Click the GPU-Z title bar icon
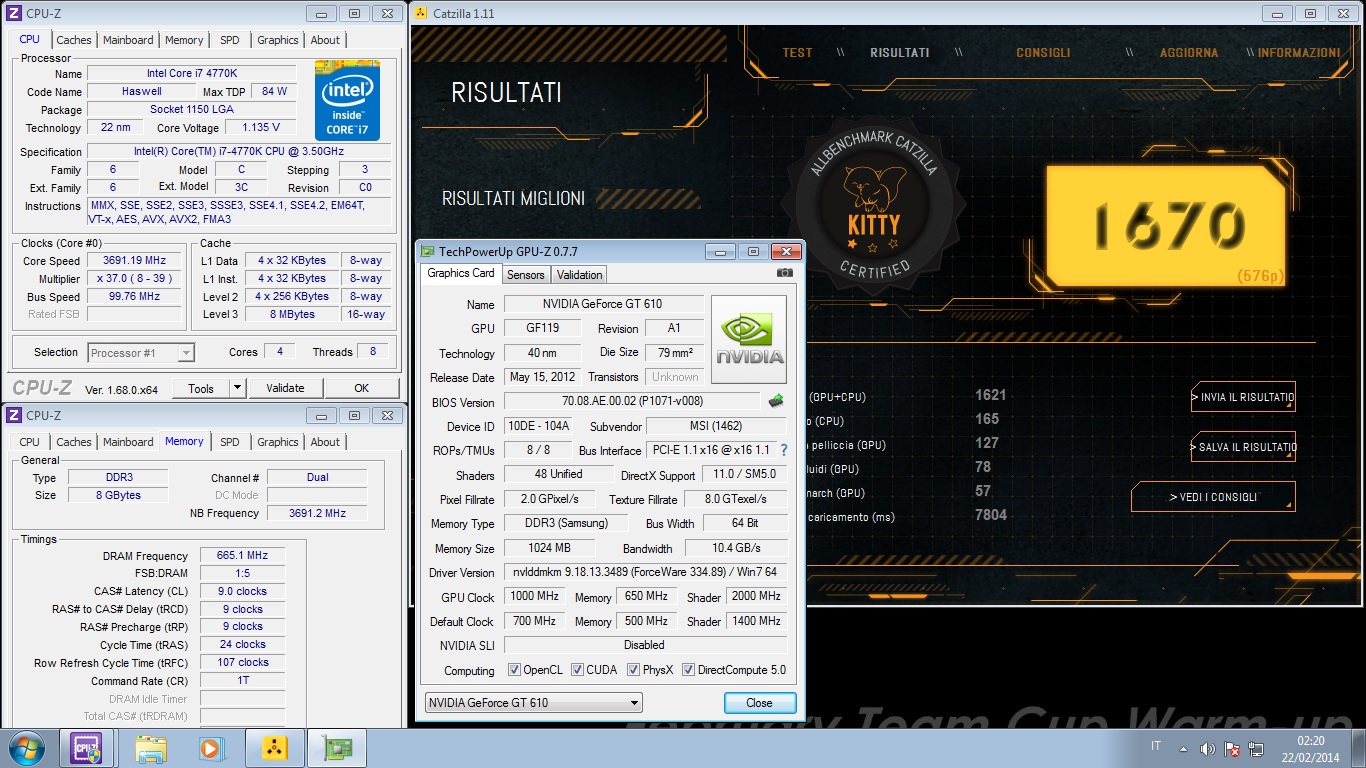 (428, 251)
